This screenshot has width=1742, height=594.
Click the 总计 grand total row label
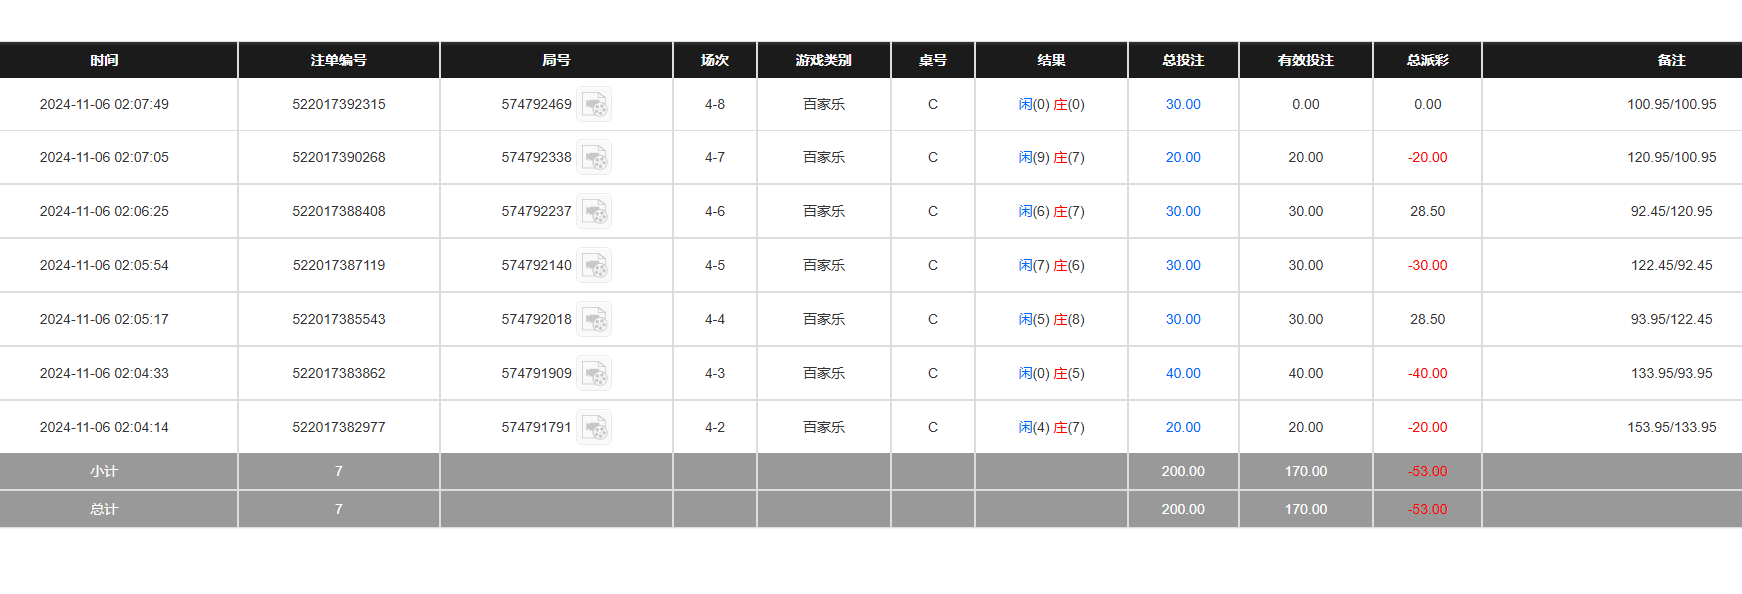coord(104,509)
